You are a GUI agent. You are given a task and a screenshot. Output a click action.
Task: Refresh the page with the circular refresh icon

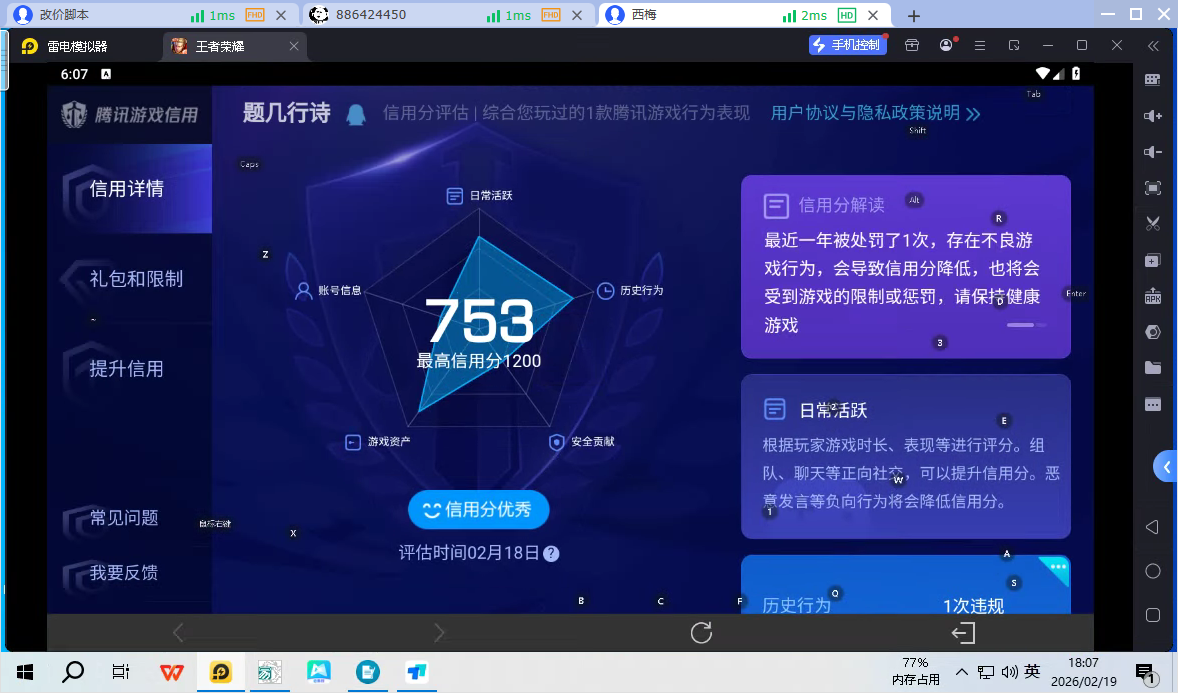700,632
